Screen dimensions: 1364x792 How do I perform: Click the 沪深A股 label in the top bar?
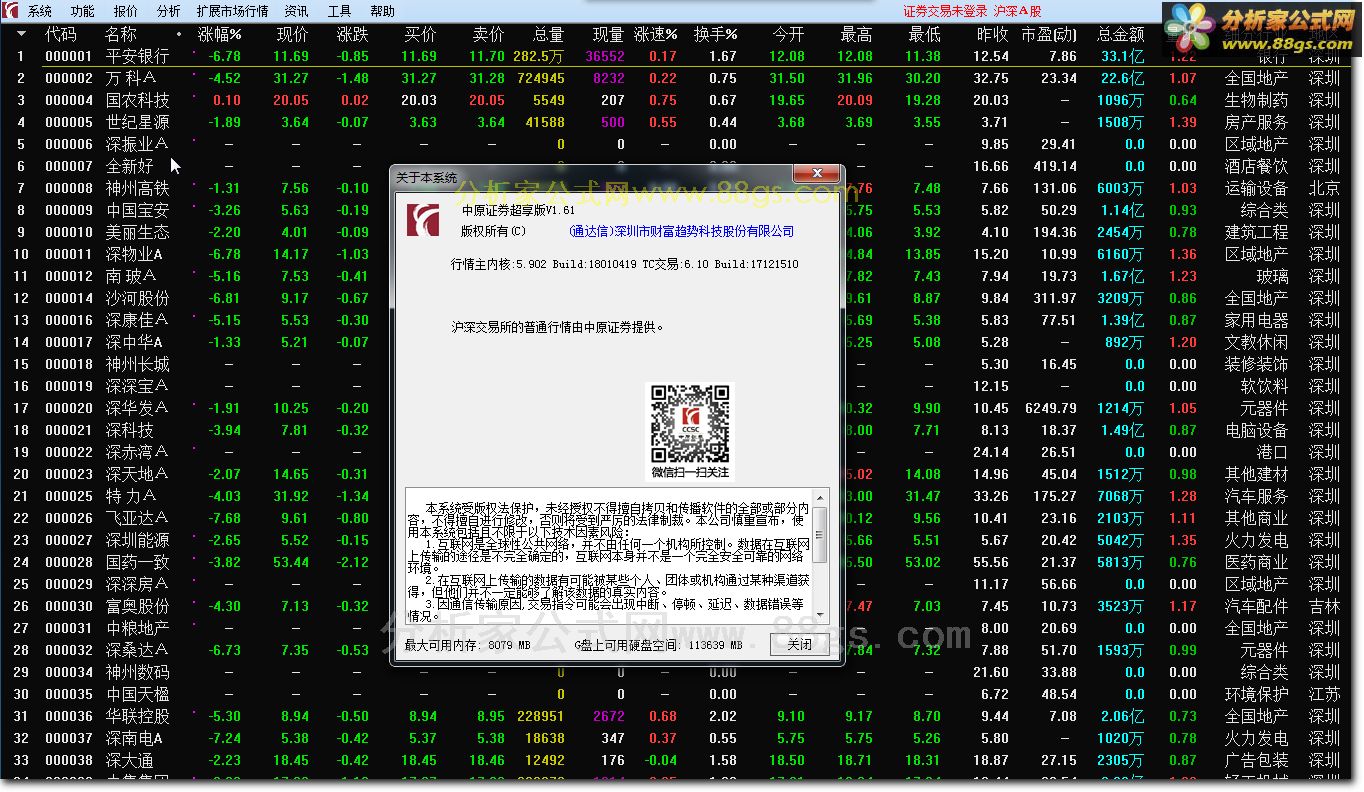[1018, 12]
